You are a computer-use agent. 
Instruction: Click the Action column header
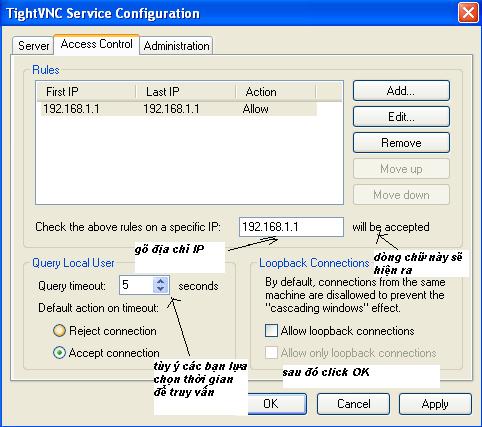pos(276,92)
